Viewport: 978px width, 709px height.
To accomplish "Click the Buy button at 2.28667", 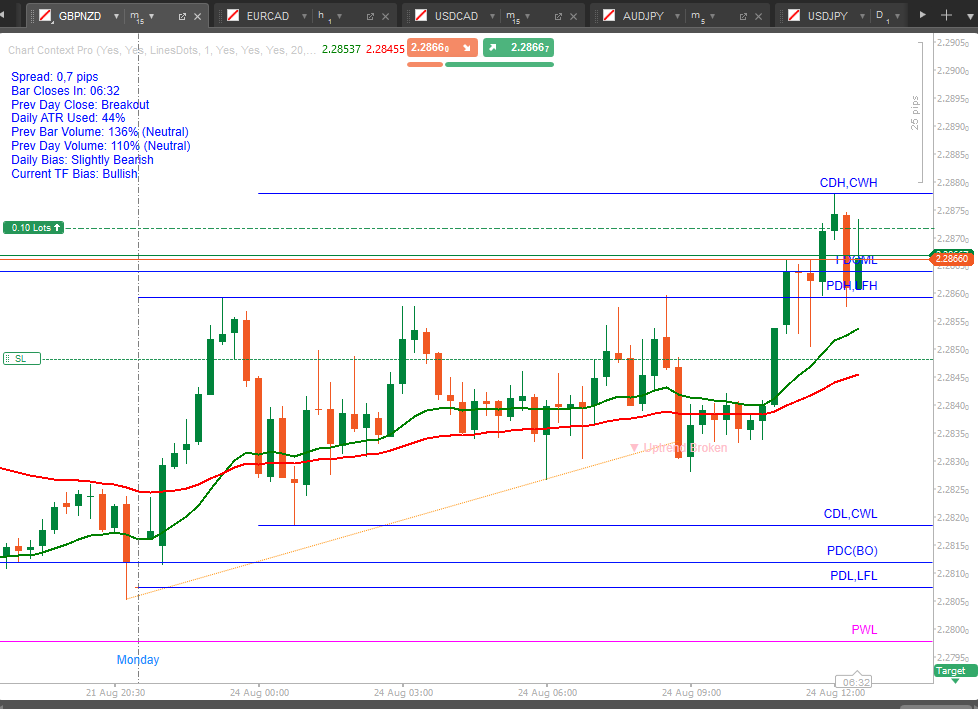I will (x=518, y=47).
